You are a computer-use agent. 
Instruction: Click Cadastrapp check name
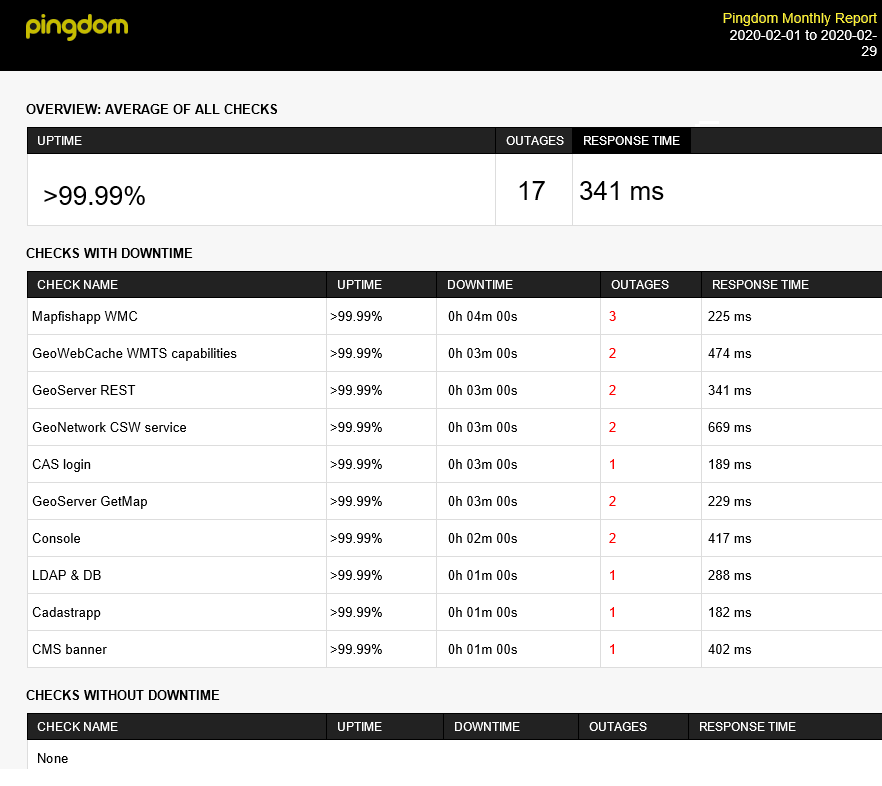tap(66, 613)
